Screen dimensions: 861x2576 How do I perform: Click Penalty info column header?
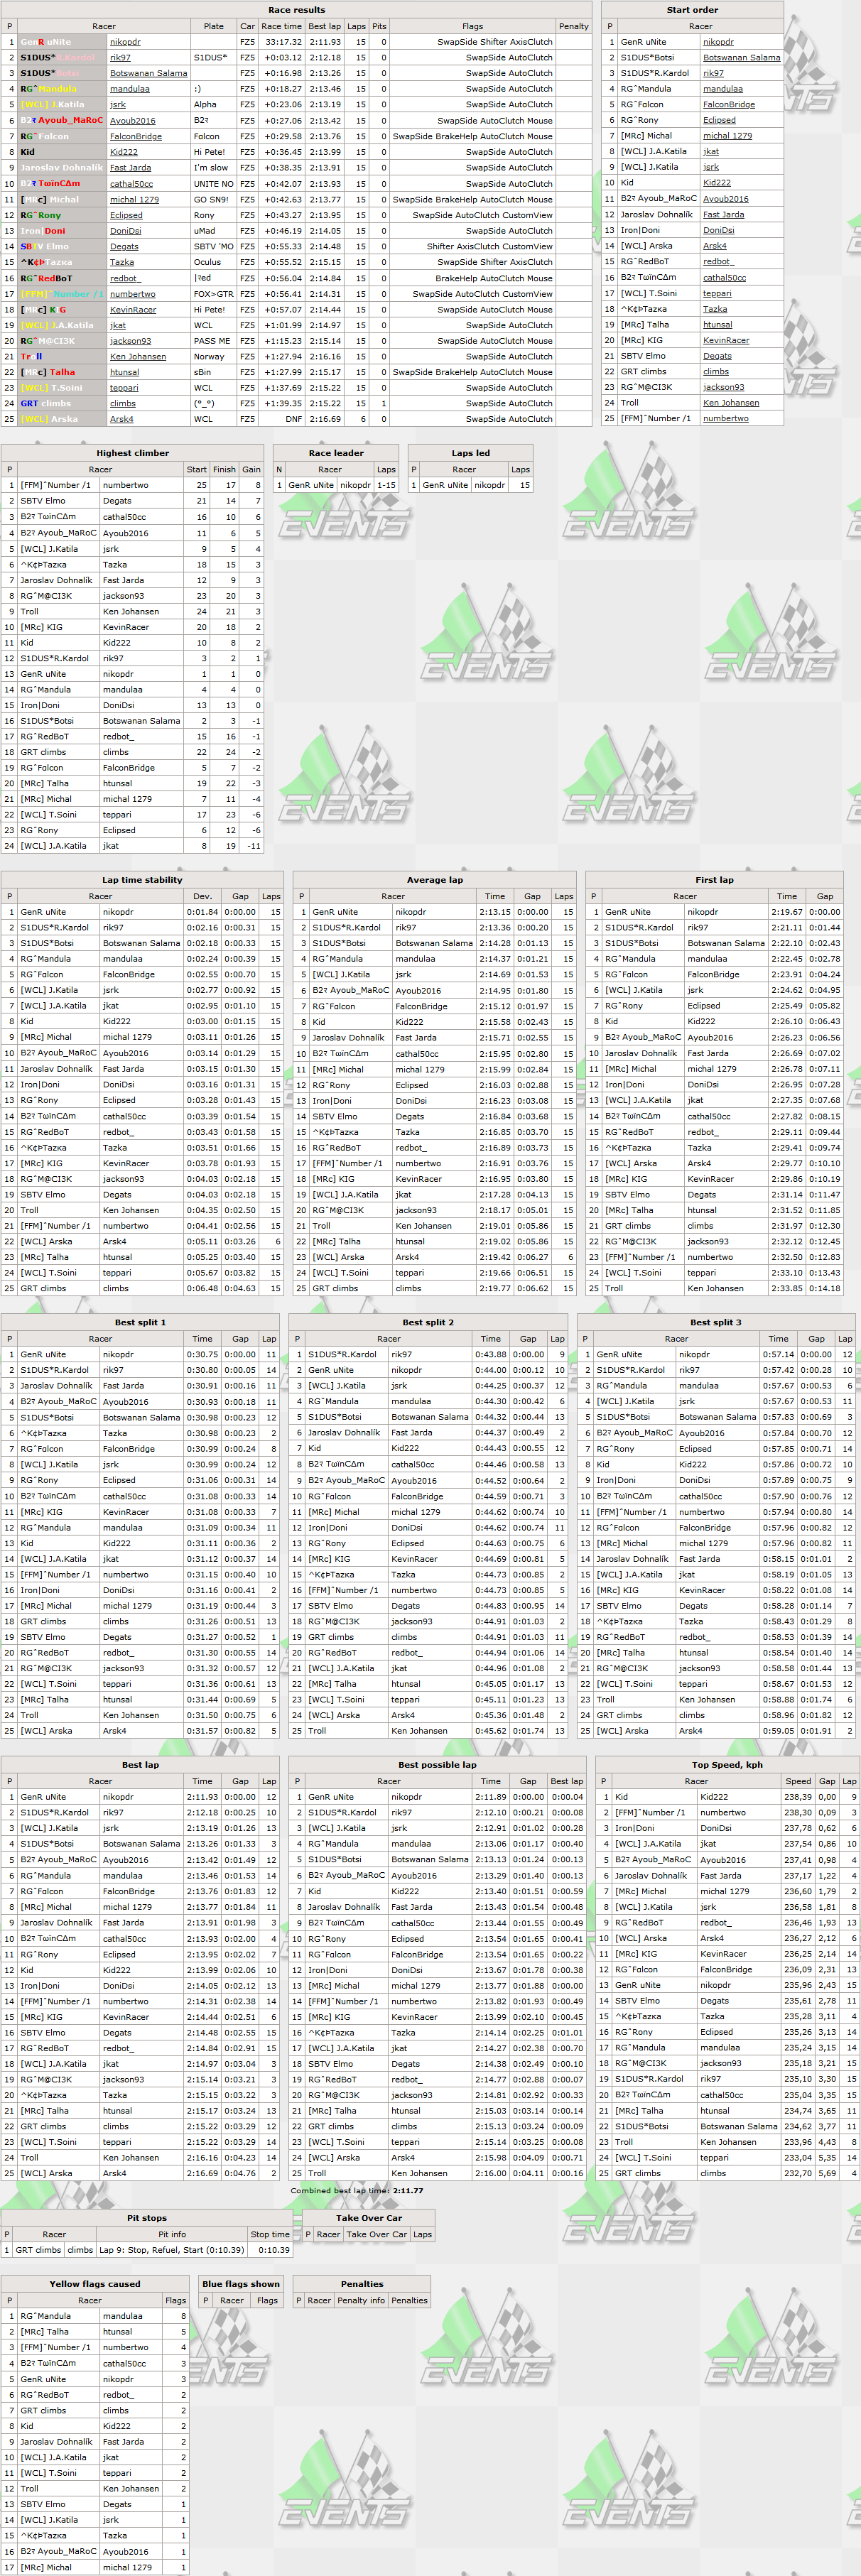[361, 2300]
